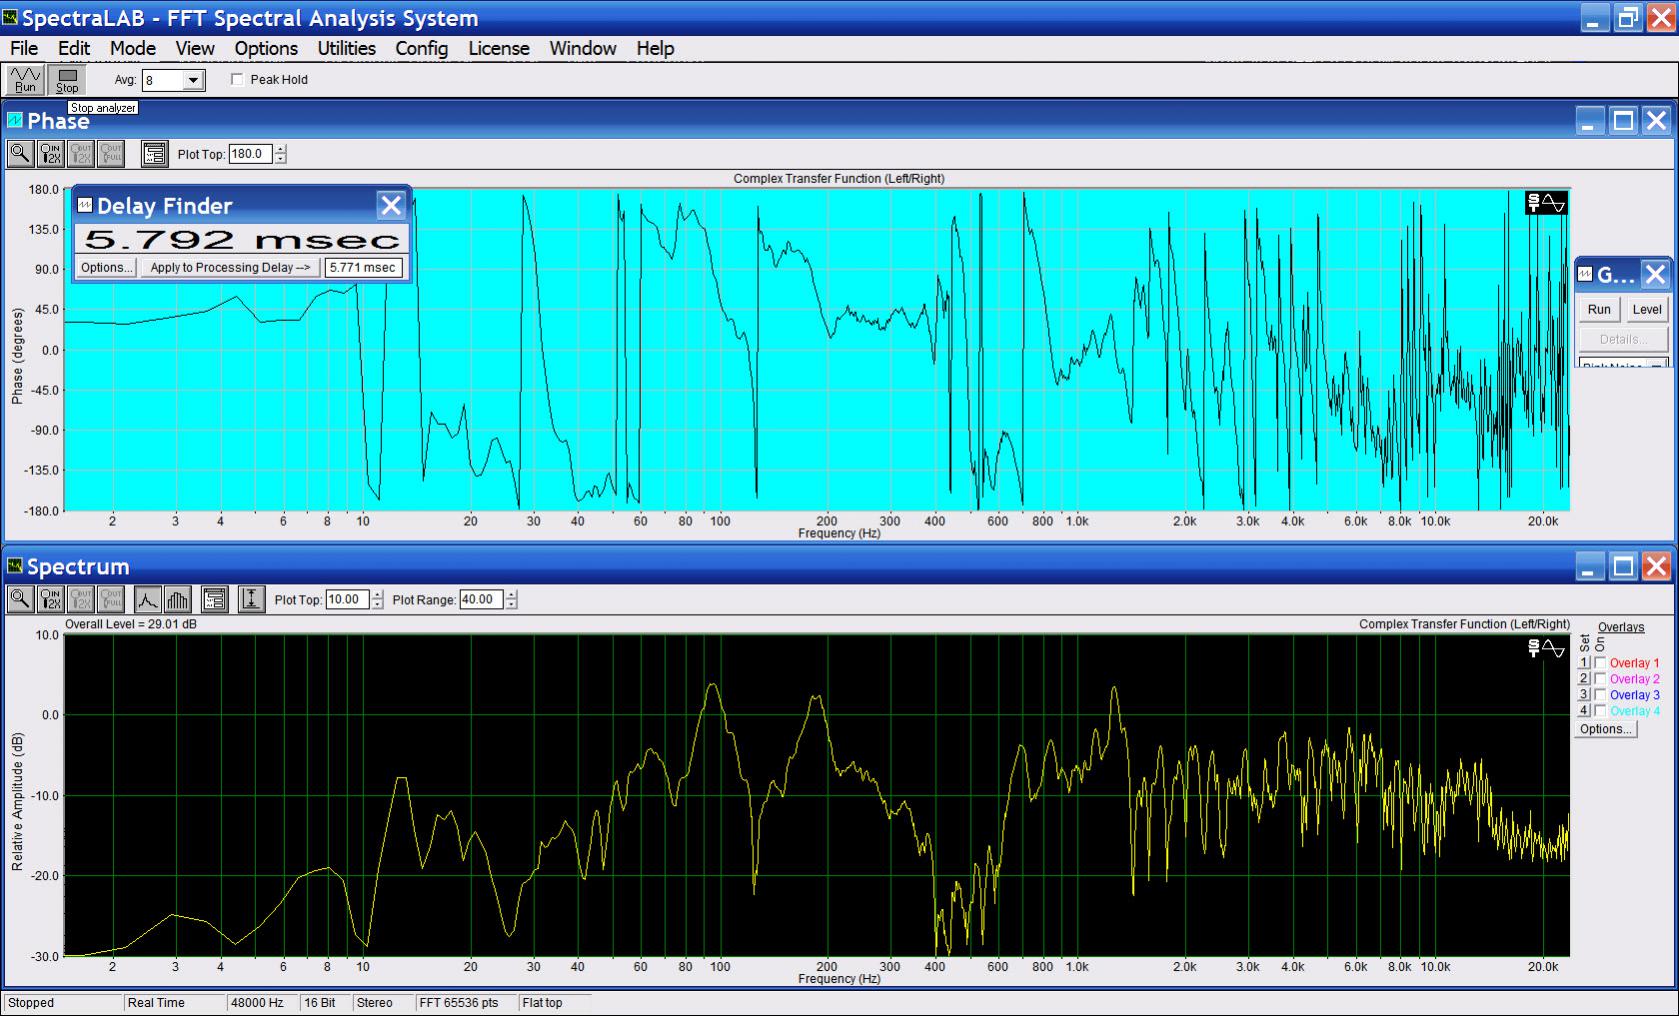Open the Config menu
1679x1016 pixels.
(x=421, y=48)
